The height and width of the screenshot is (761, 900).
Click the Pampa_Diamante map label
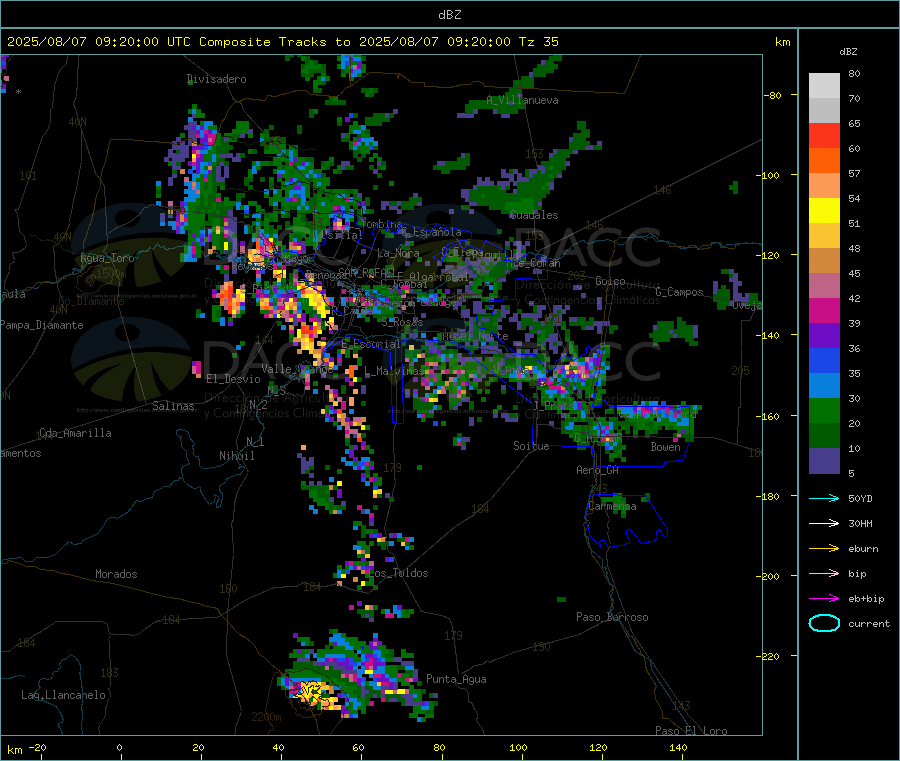tap(42, 325)
